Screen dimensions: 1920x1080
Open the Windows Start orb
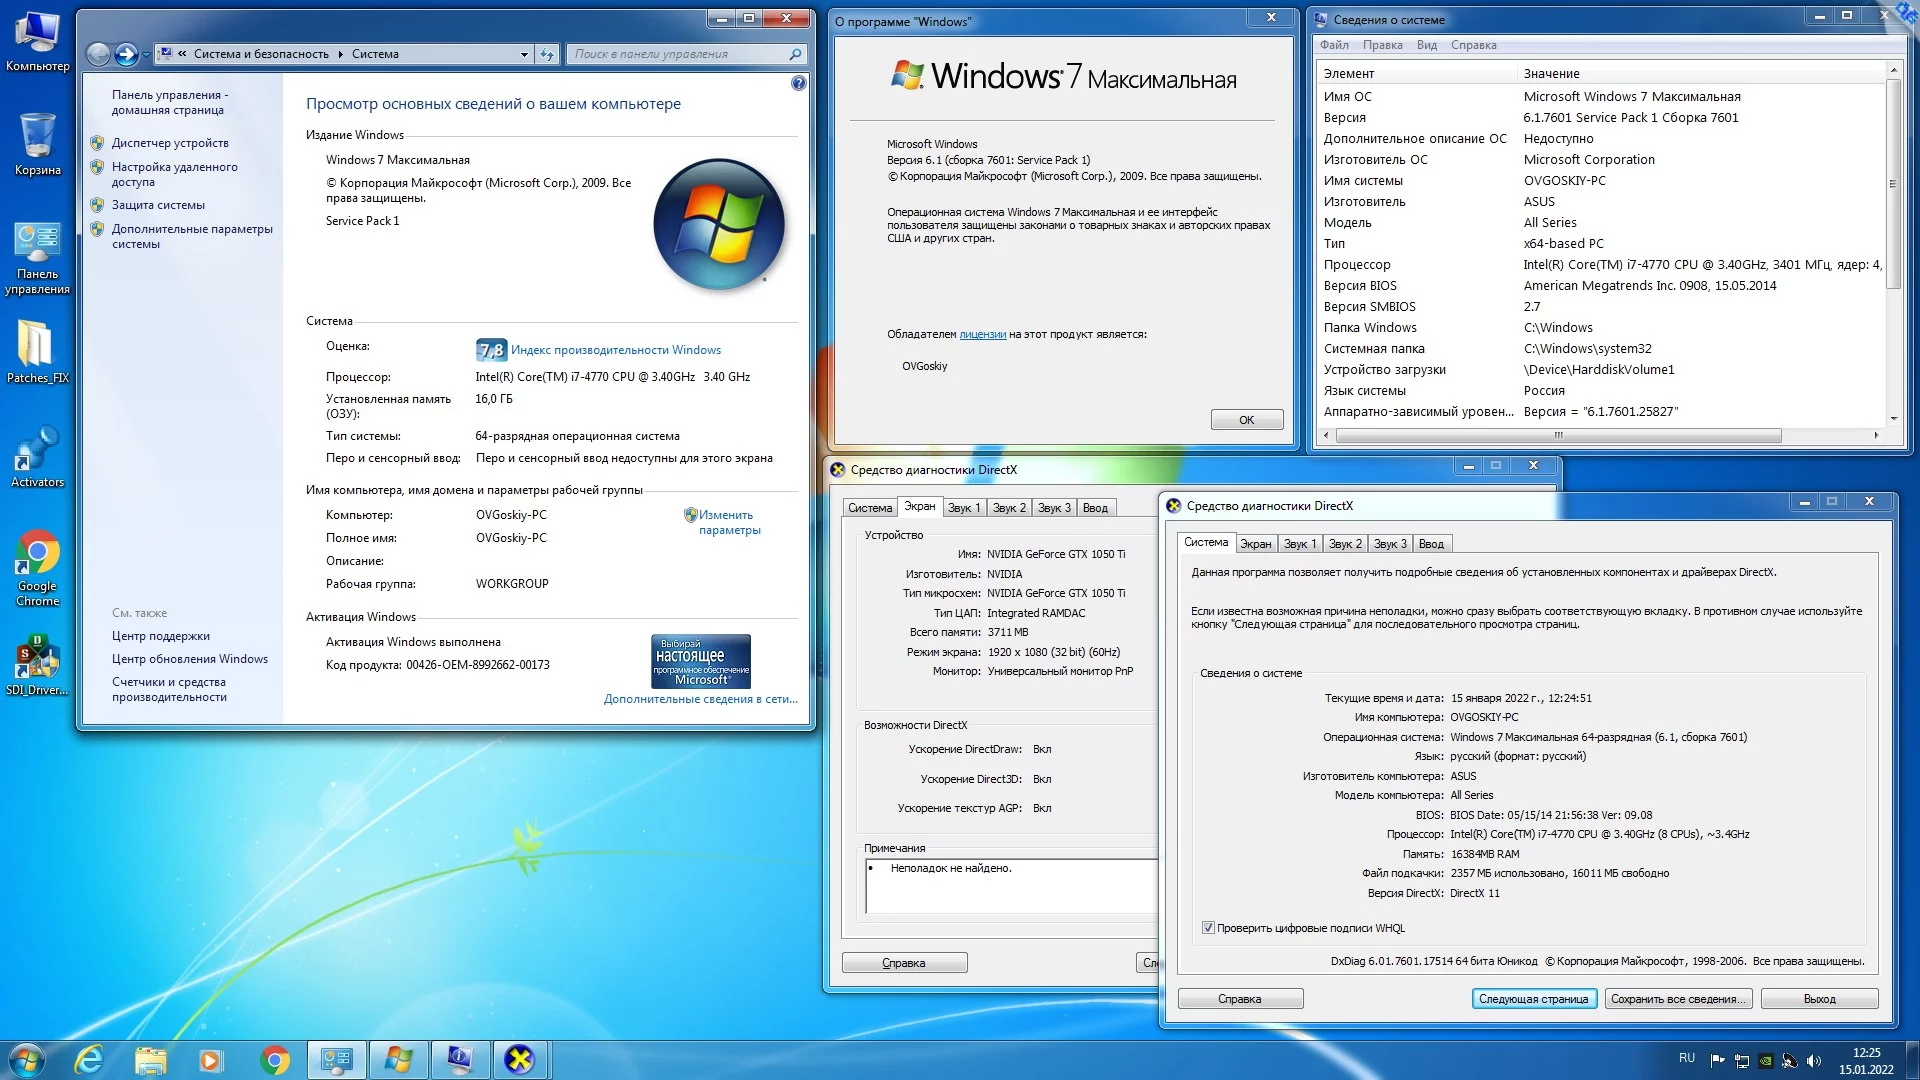coord(26,1059)
